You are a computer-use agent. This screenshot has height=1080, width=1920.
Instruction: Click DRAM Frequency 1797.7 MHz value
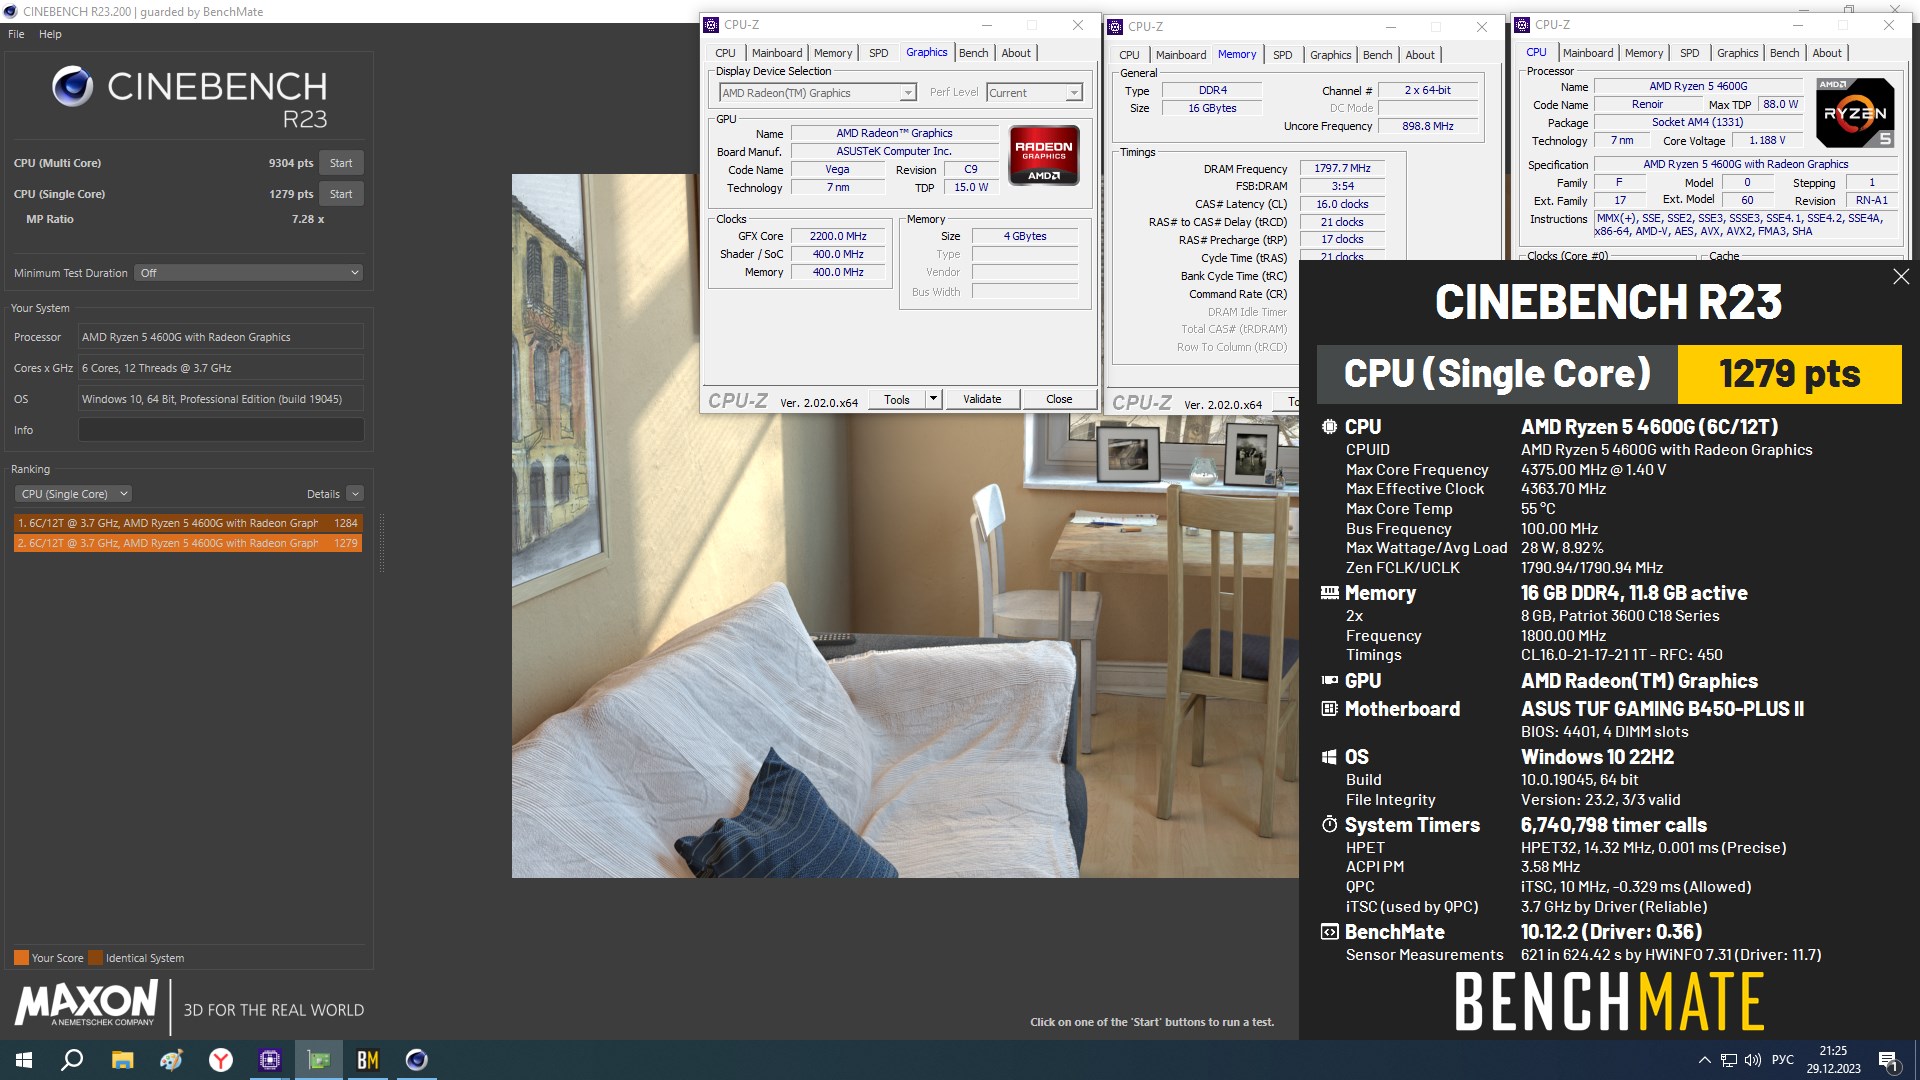[x=1342, y=169]
